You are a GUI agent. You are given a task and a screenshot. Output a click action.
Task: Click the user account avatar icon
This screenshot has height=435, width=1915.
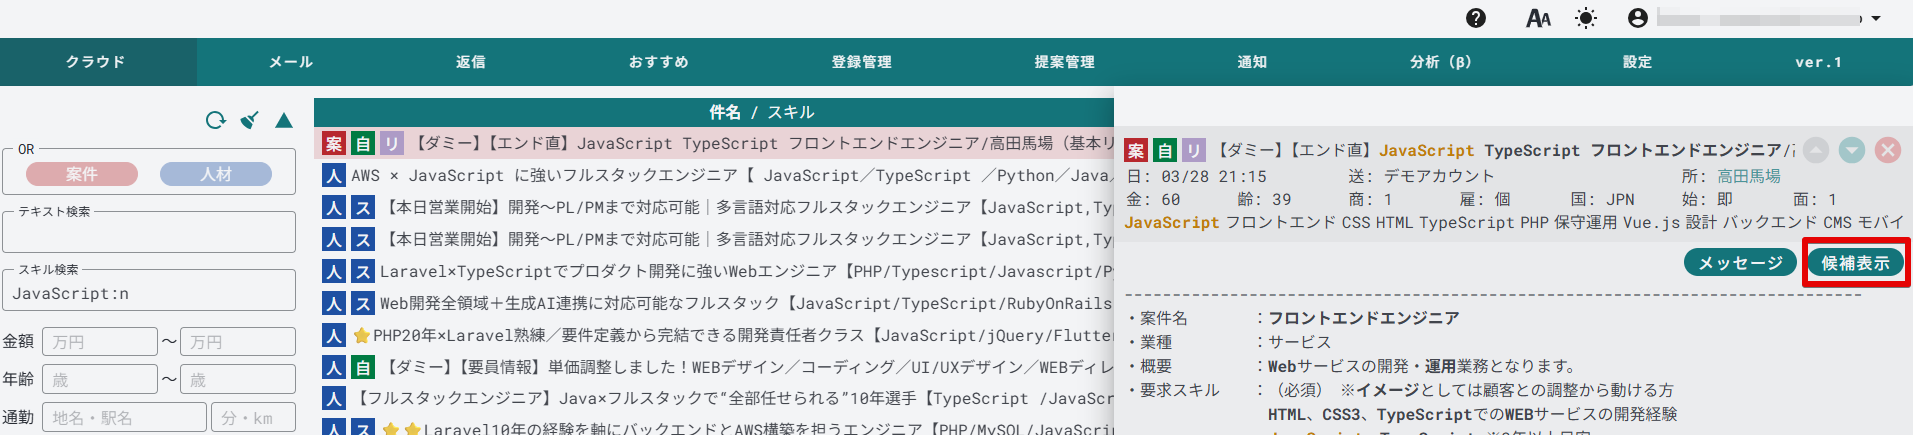(x=1638, y=18)
